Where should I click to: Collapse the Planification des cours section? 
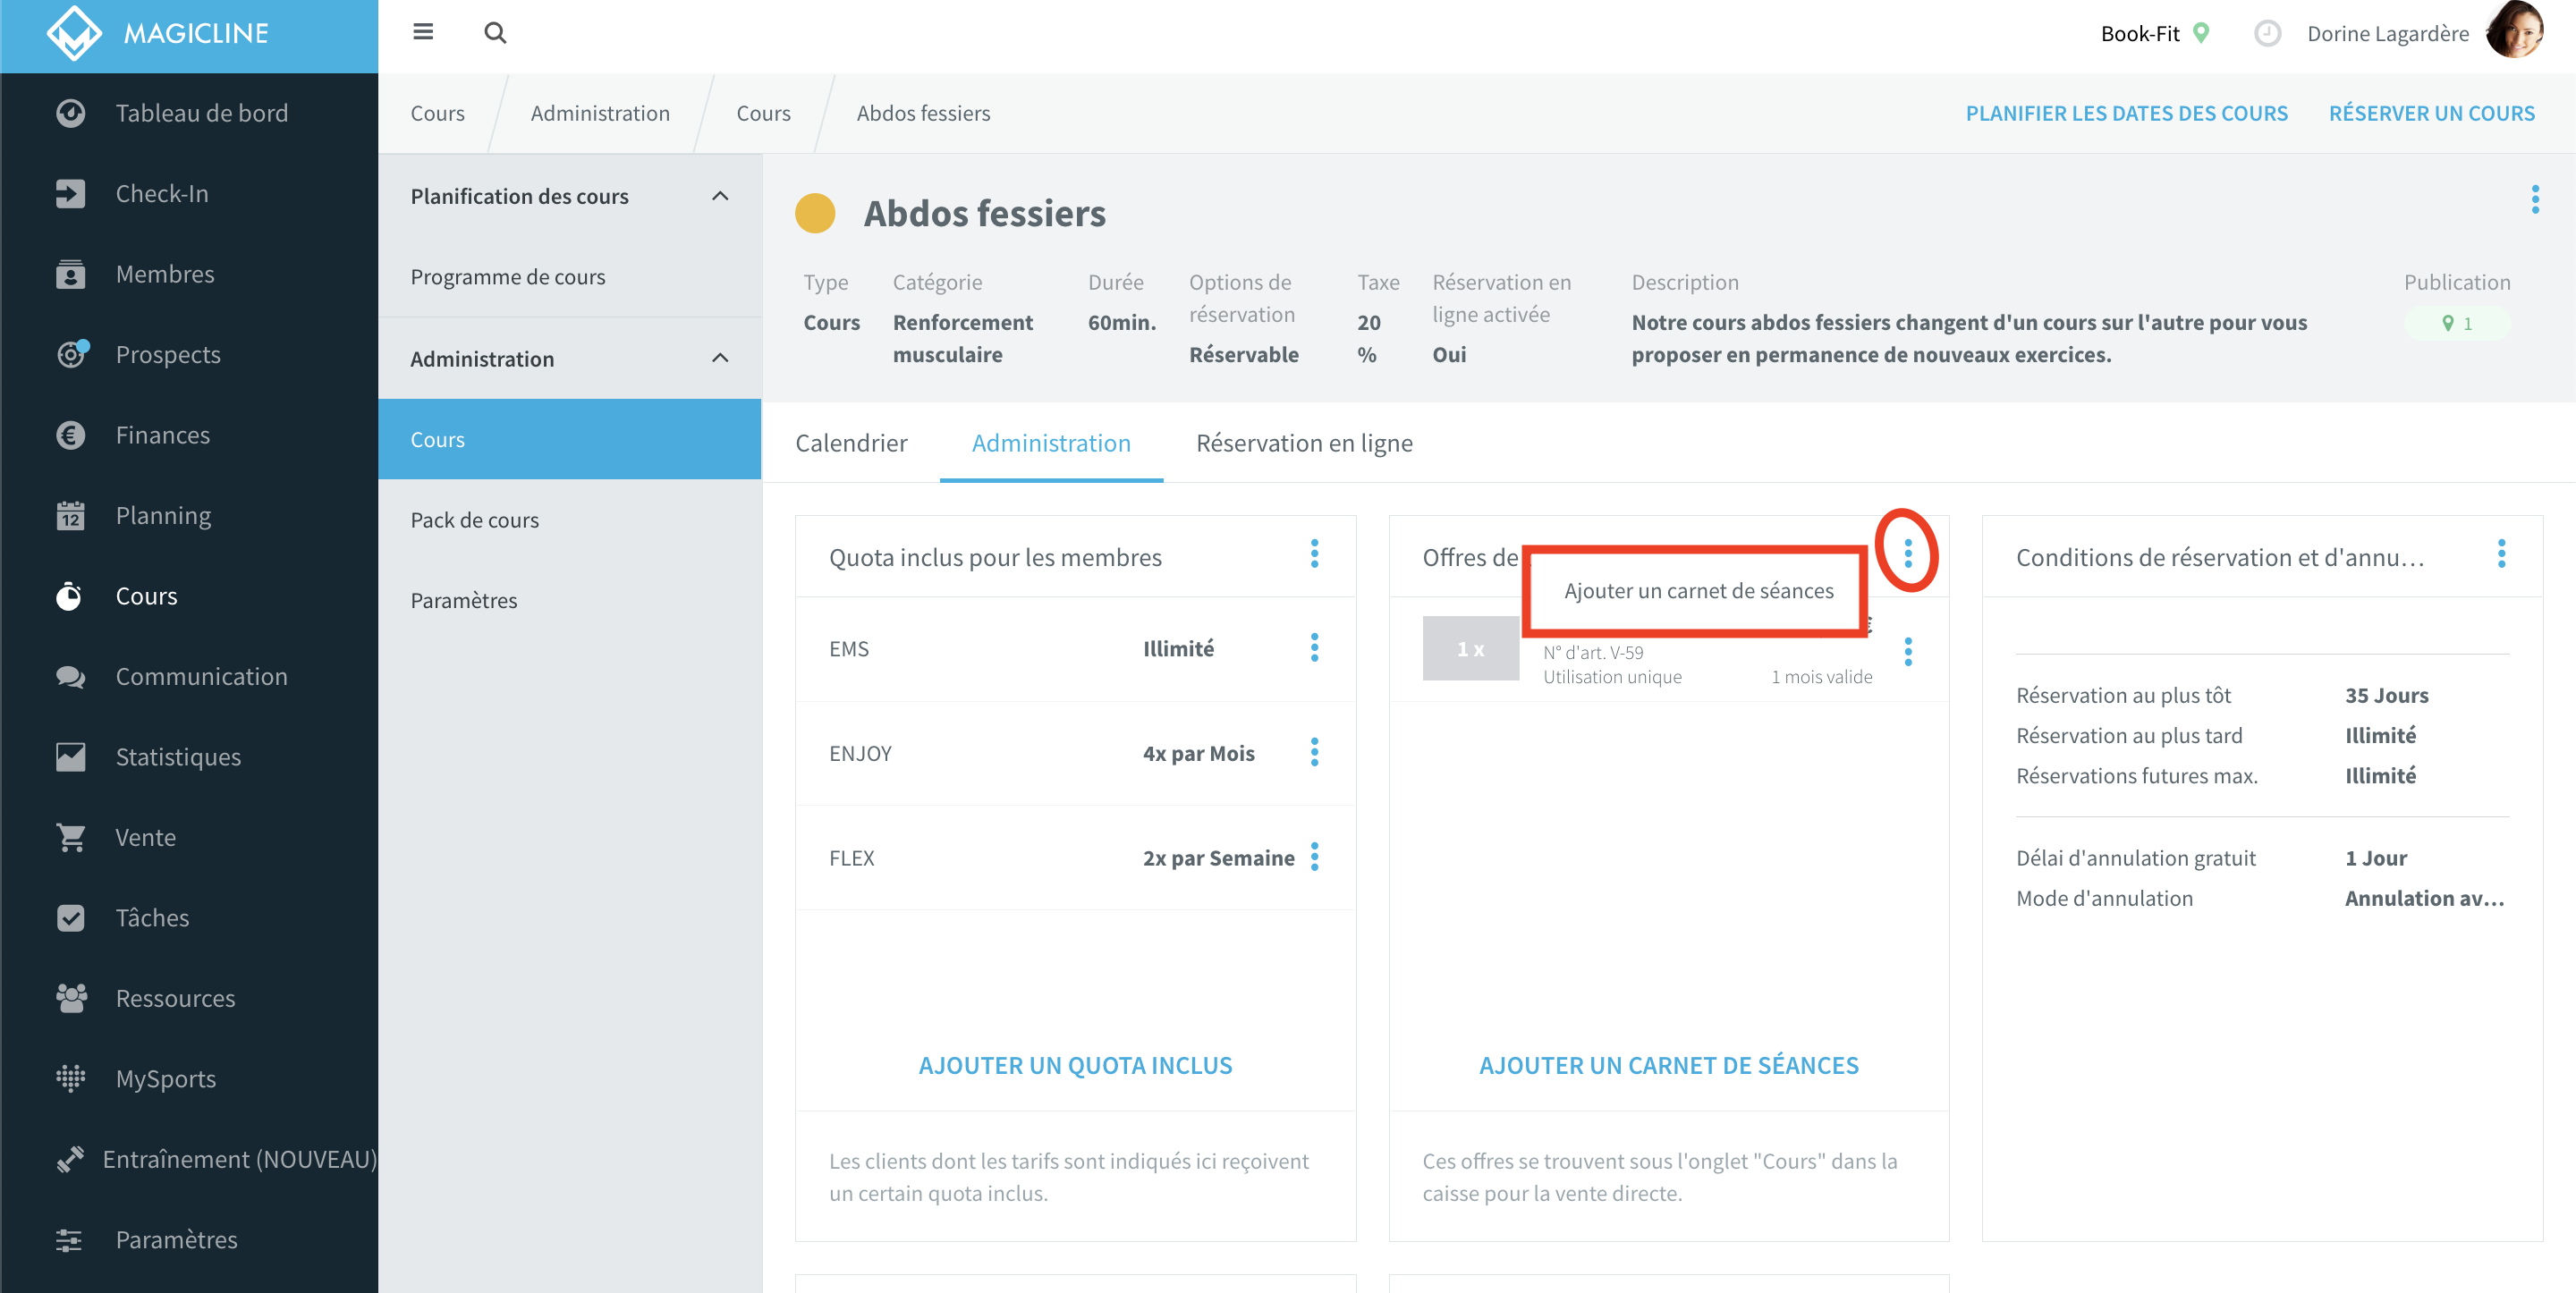720,196
